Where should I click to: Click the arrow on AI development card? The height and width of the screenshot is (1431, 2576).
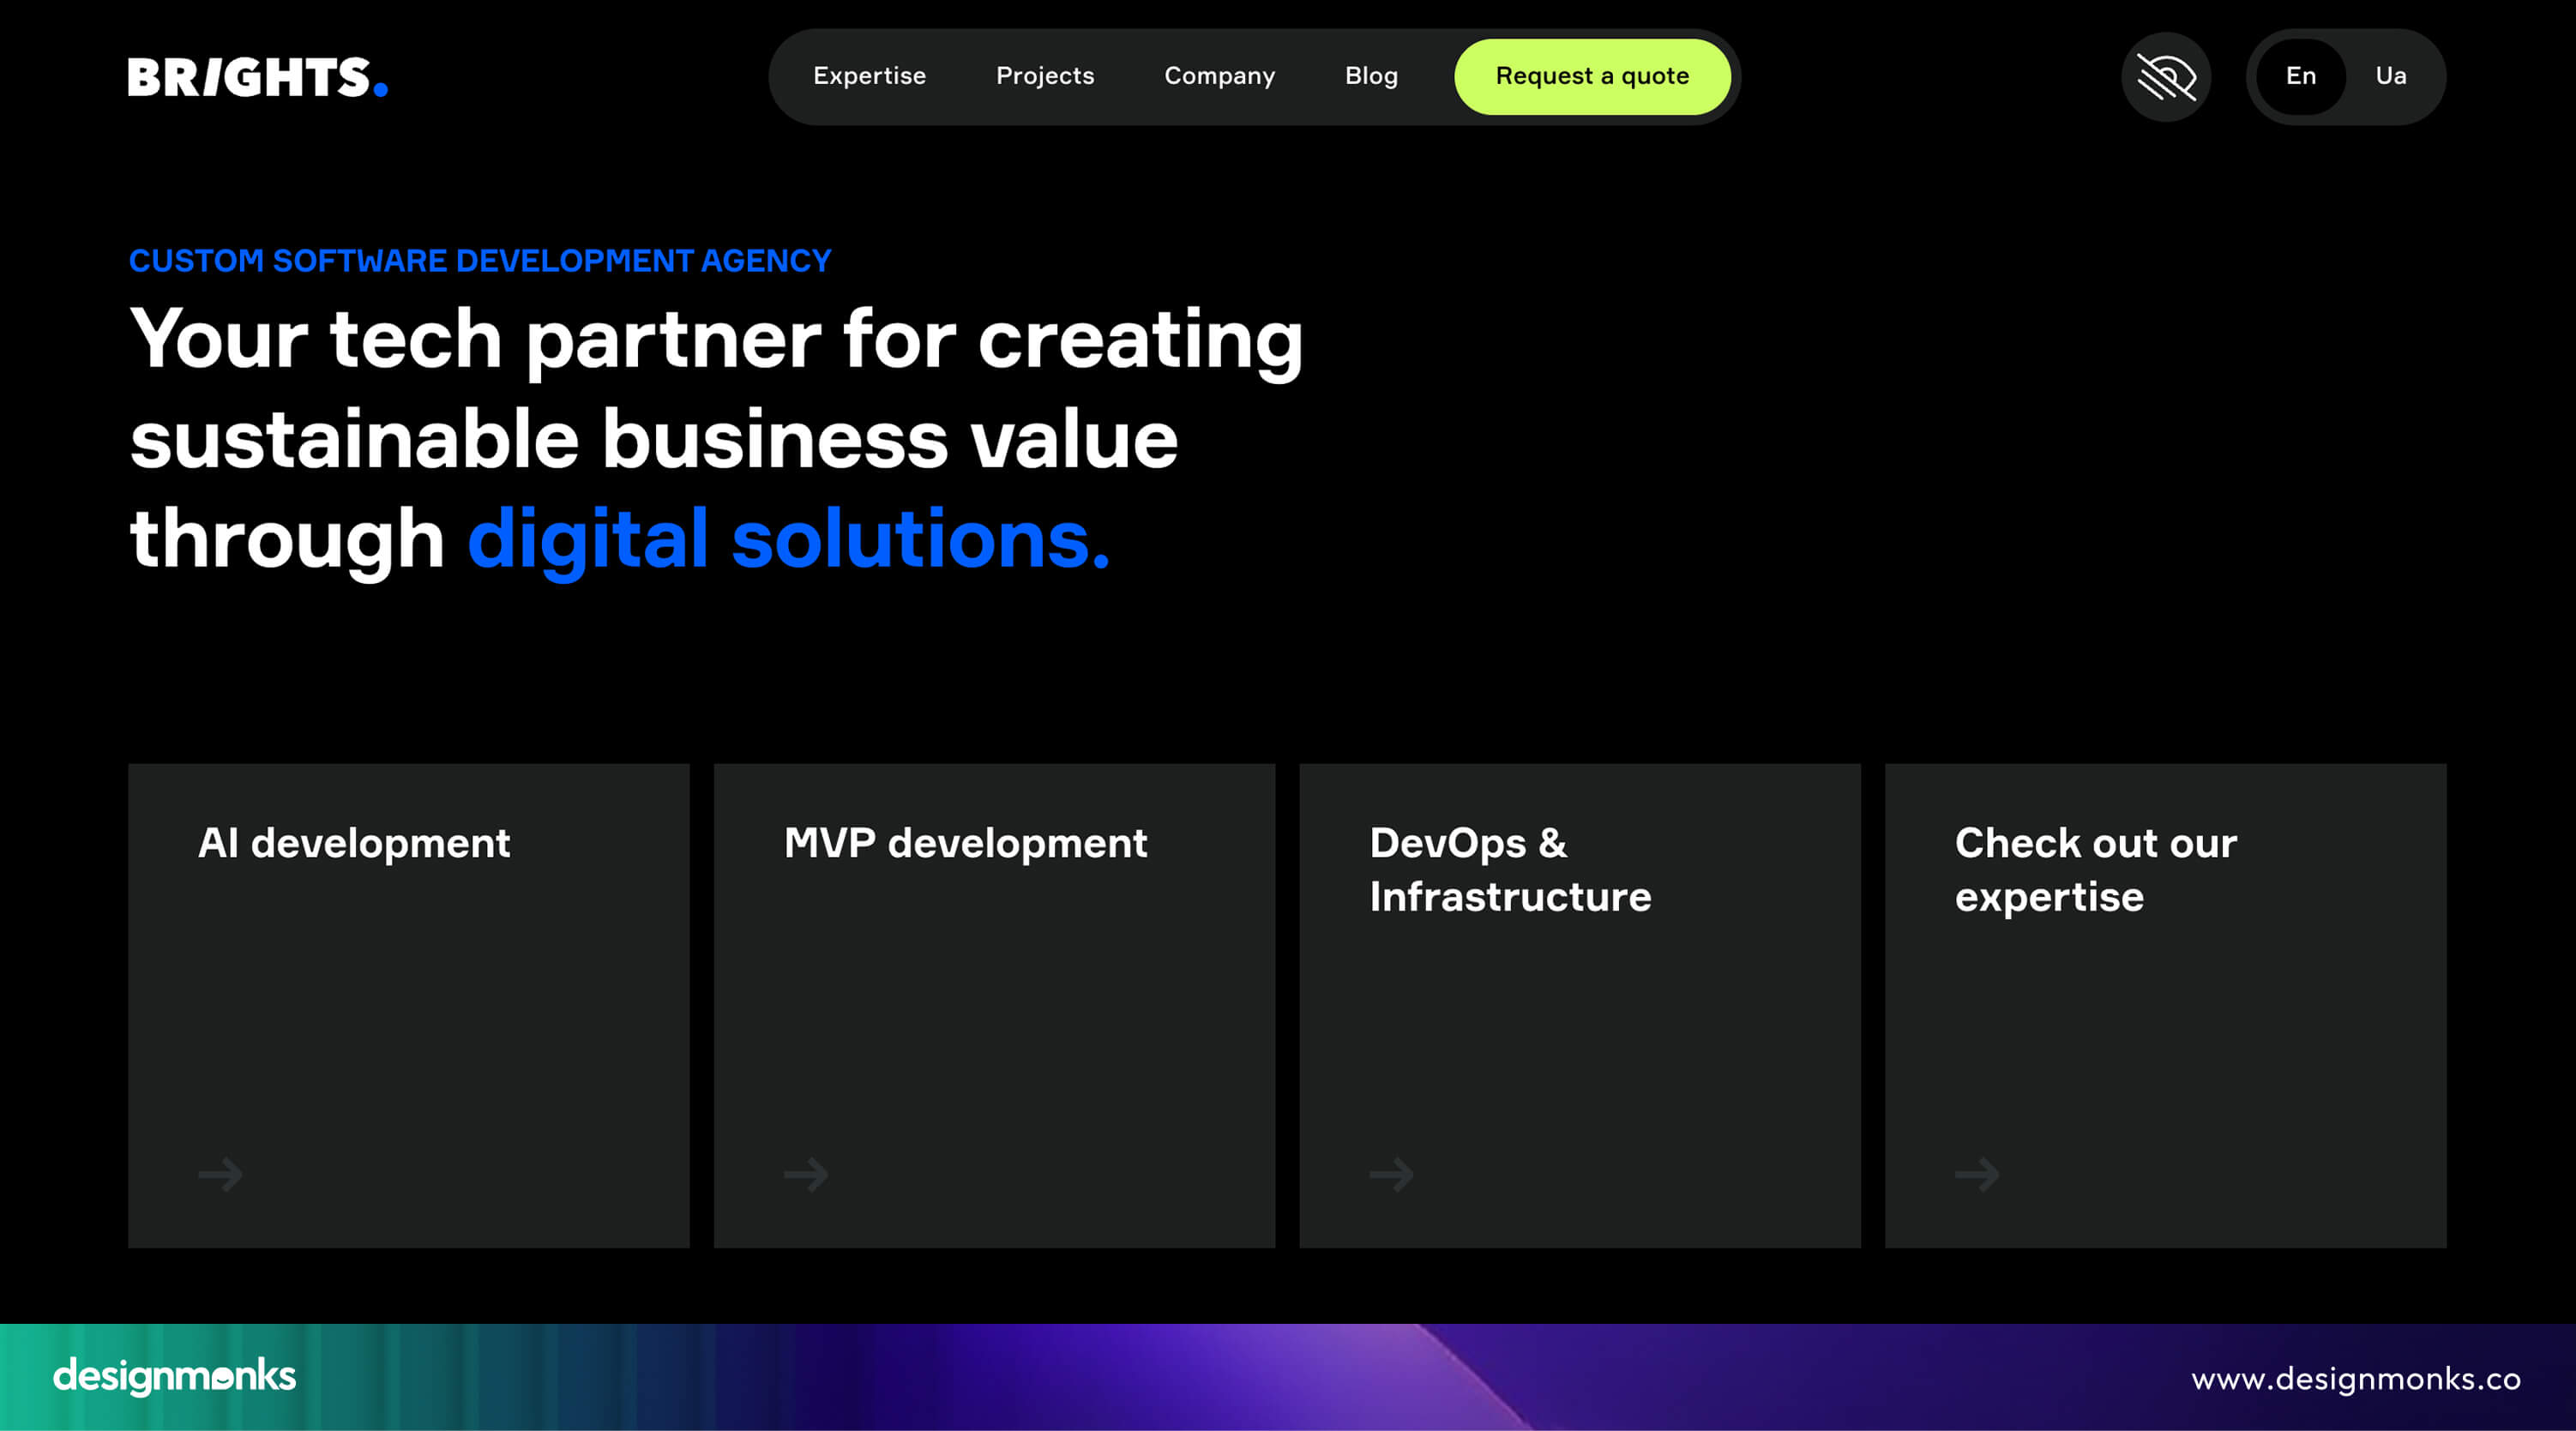pyautogui.click(x=220, y=1174)
